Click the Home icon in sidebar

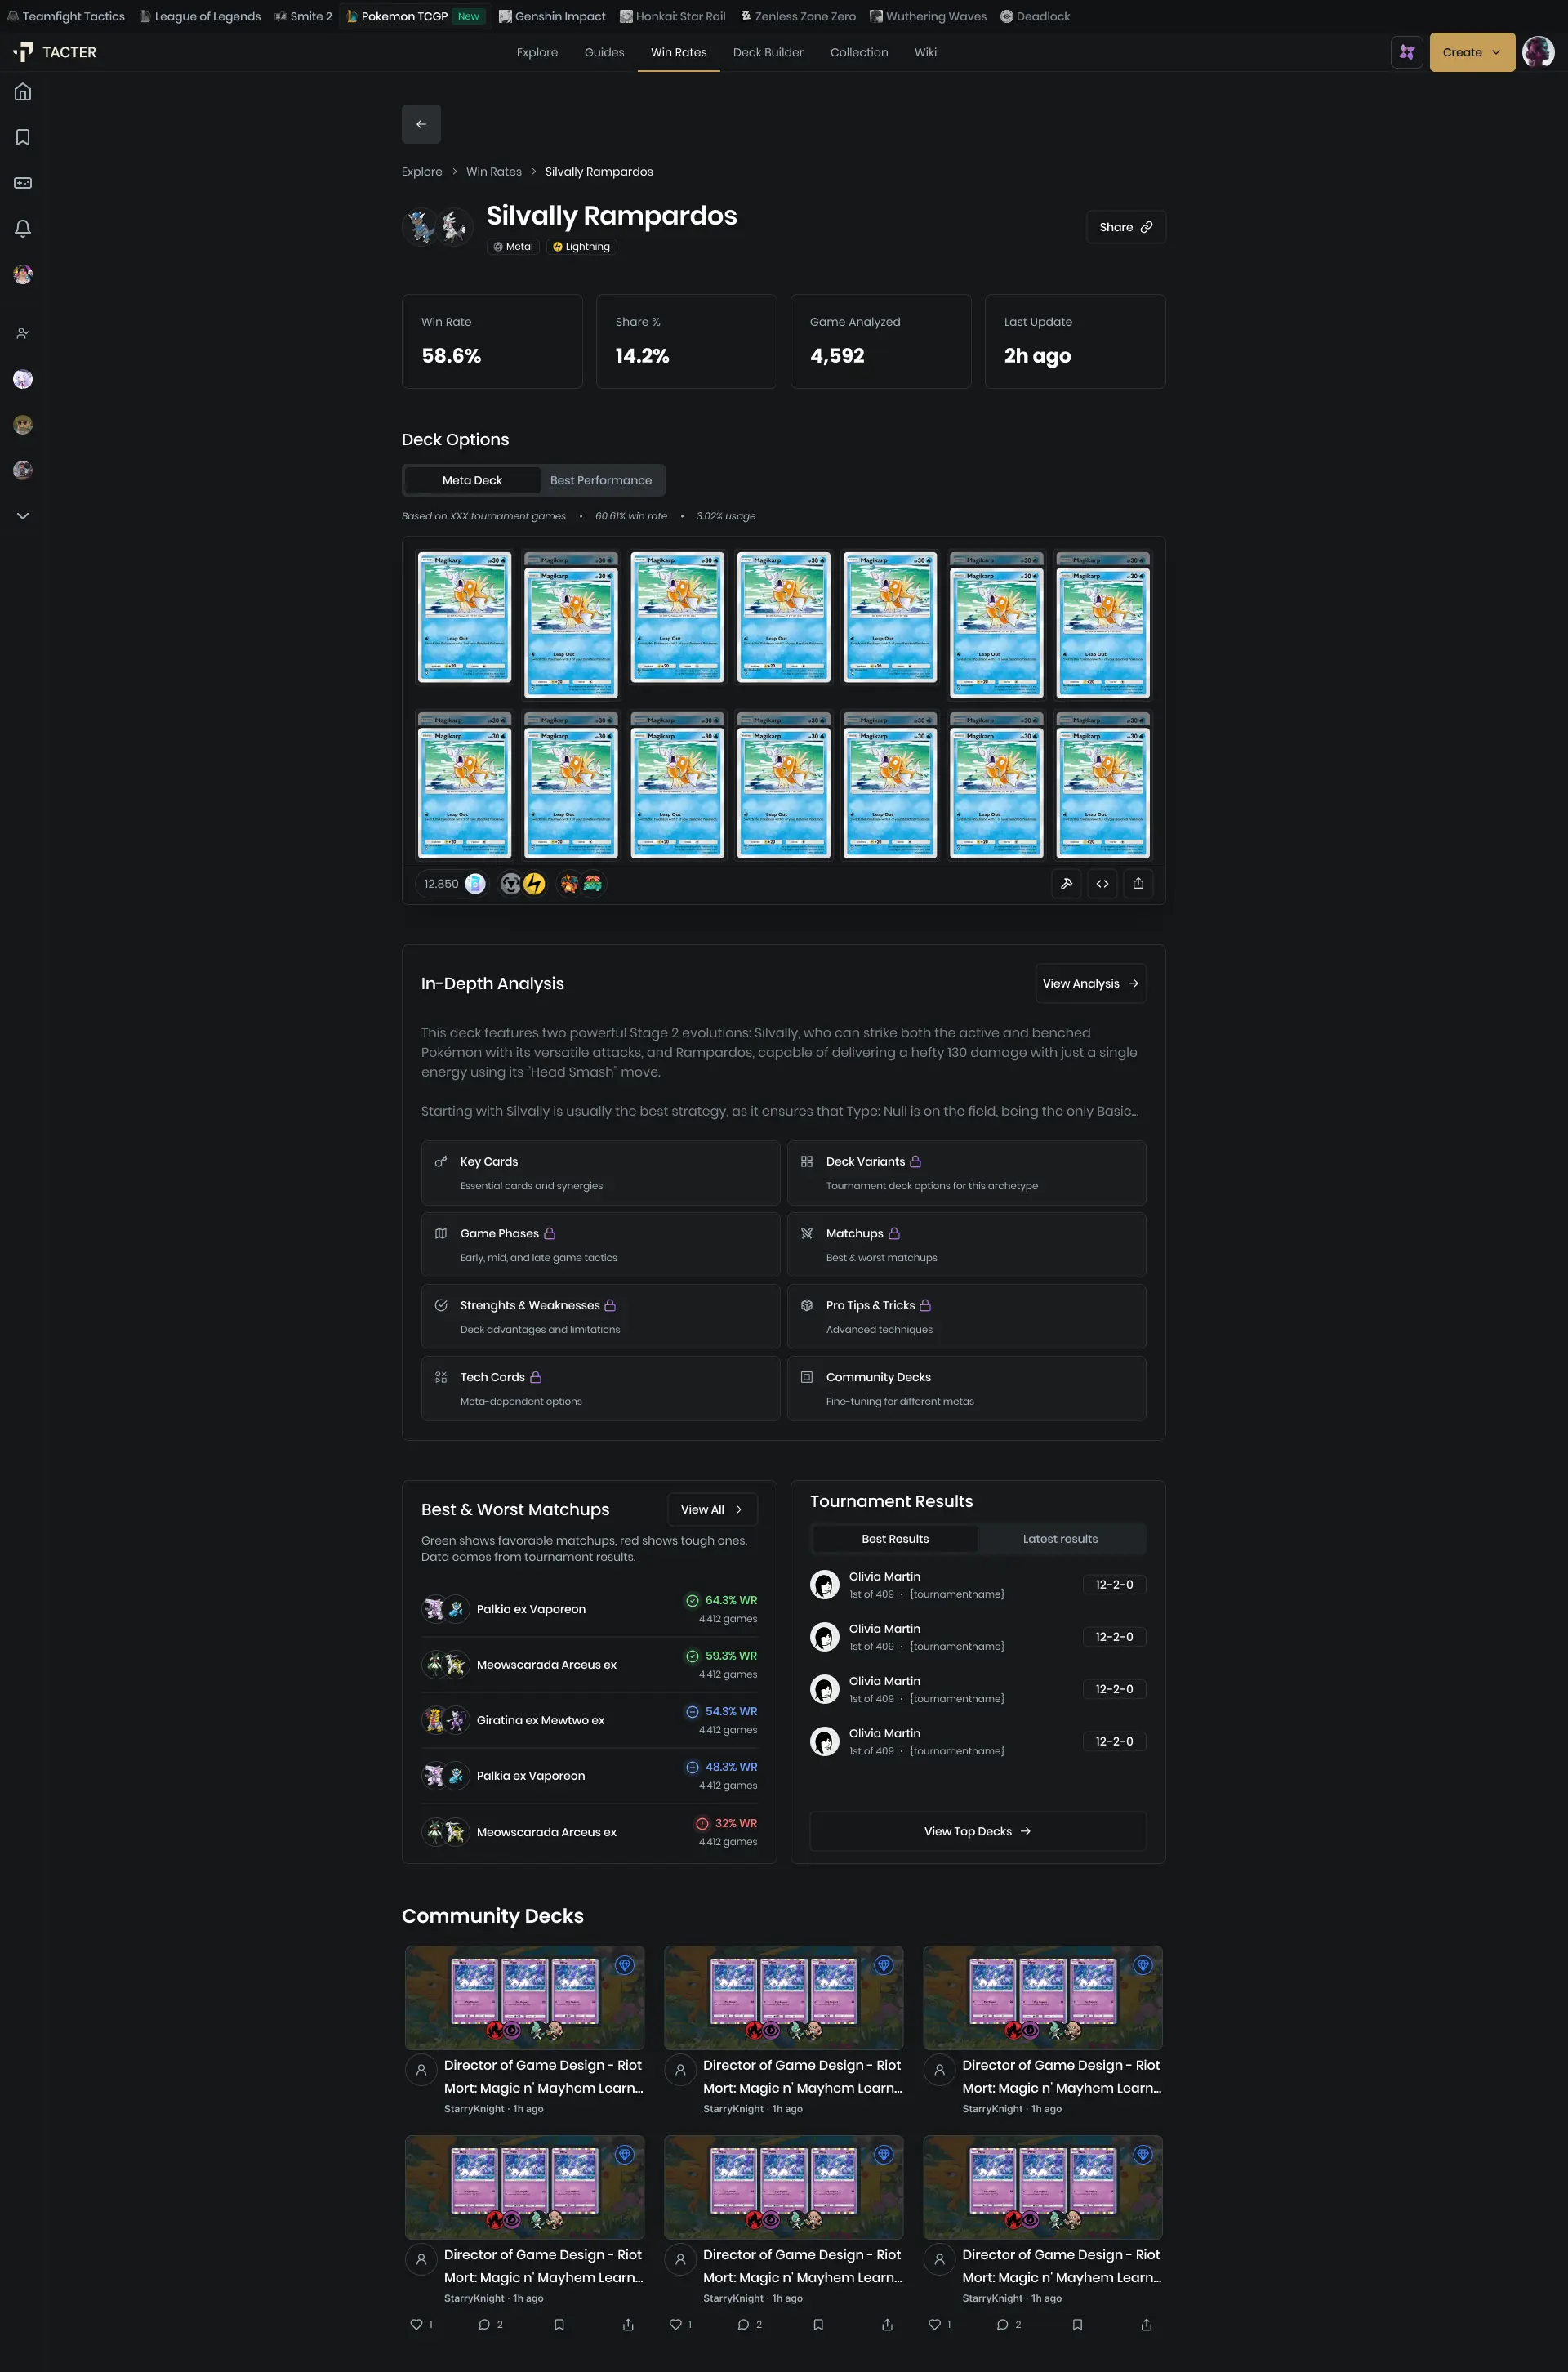23,92
